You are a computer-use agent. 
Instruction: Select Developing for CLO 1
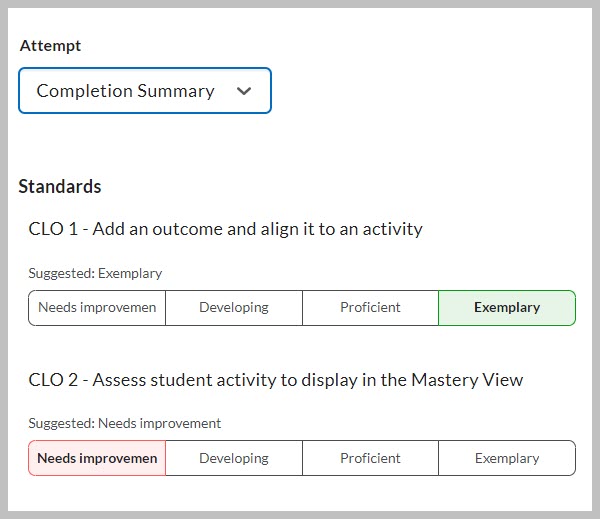tap(234, 308)
